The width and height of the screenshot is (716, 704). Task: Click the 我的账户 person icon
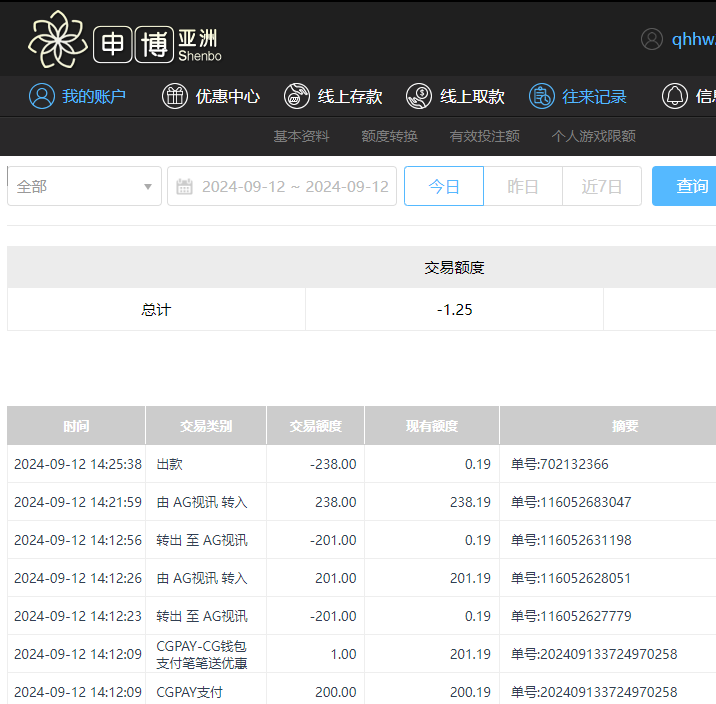click(42, 96)
